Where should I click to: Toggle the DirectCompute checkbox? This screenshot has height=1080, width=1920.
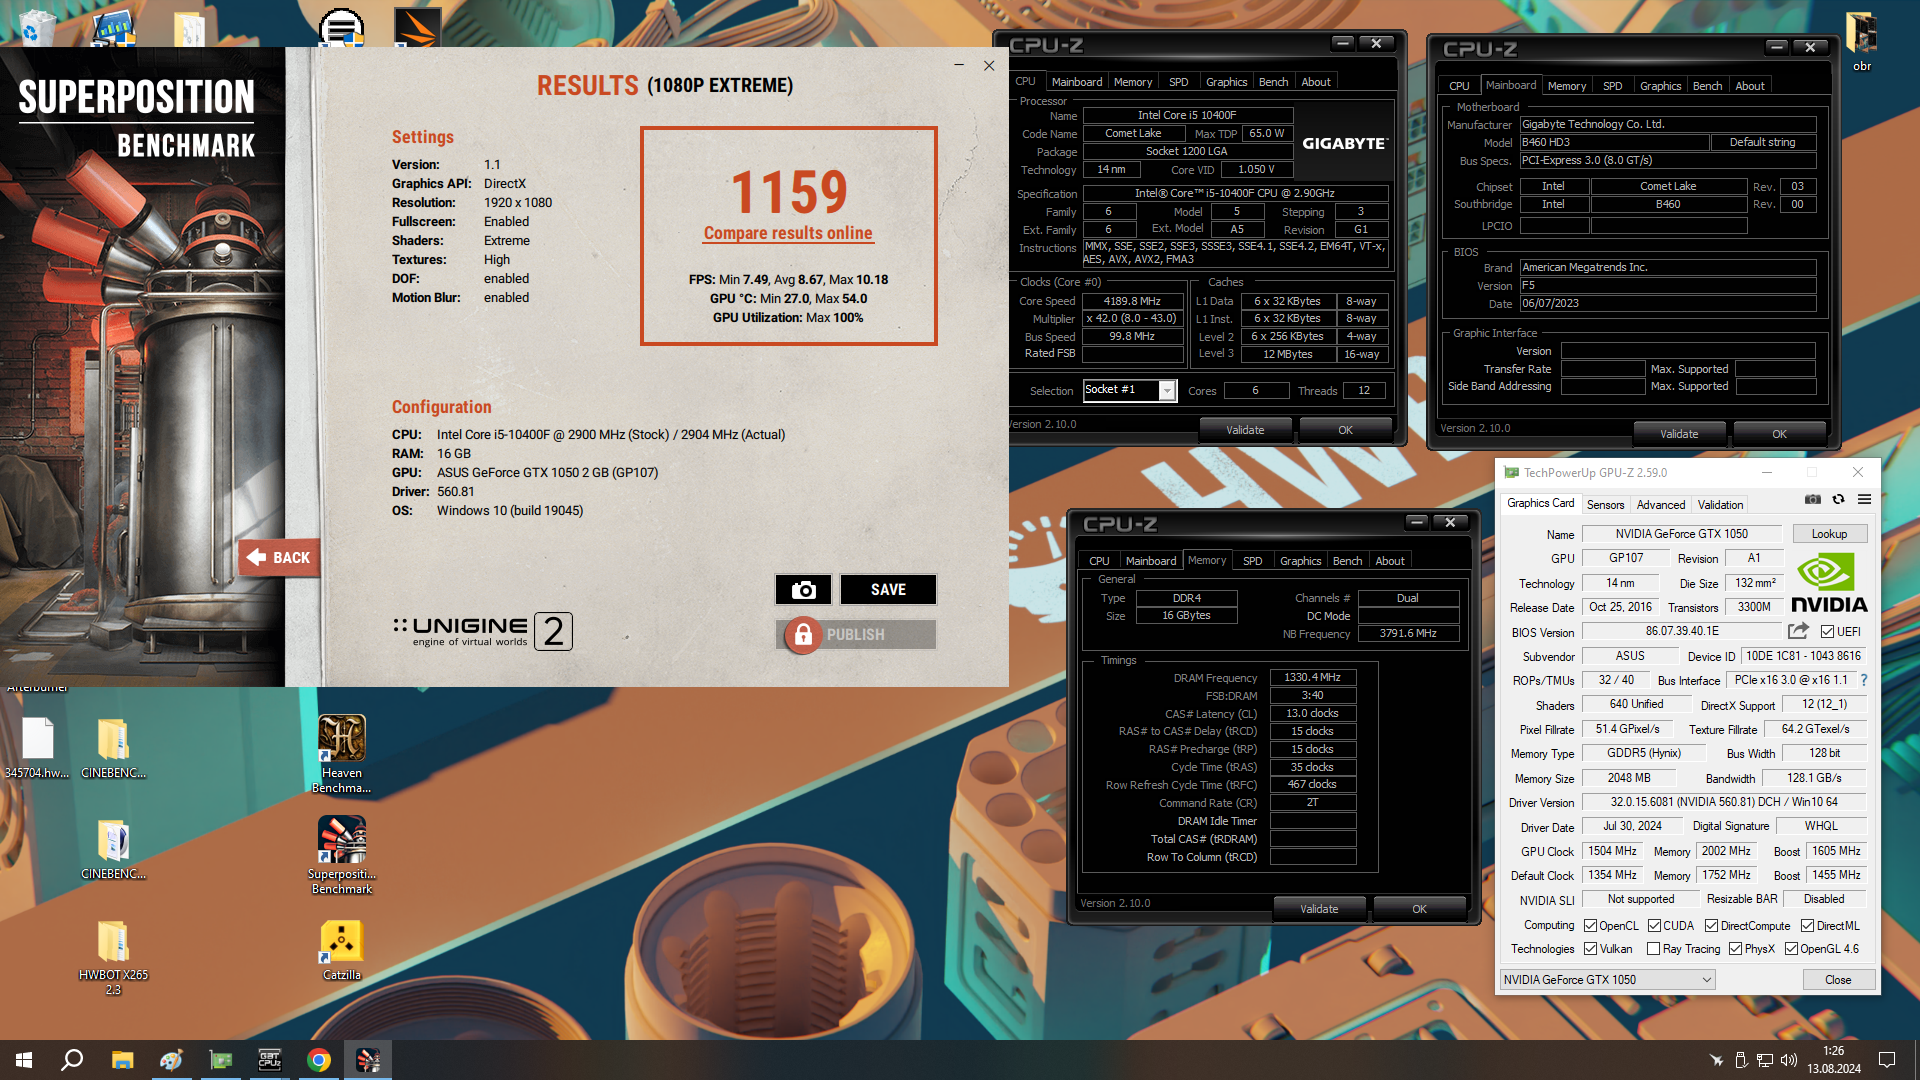[1711, 926]
